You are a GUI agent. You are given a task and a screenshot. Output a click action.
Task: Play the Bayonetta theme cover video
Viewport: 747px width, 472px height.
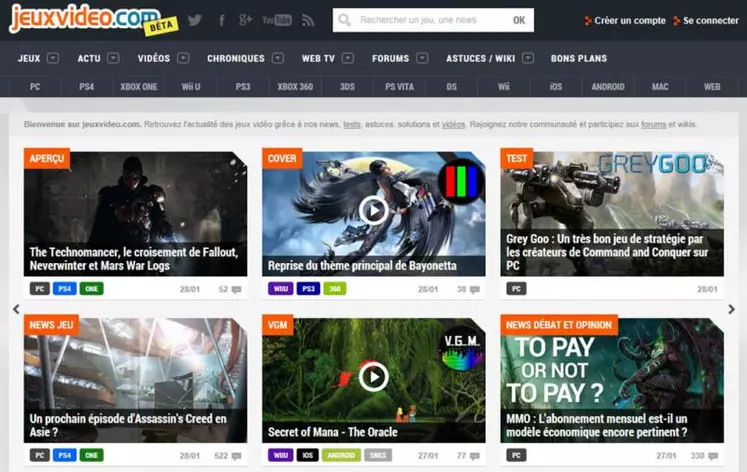point(374,210)
